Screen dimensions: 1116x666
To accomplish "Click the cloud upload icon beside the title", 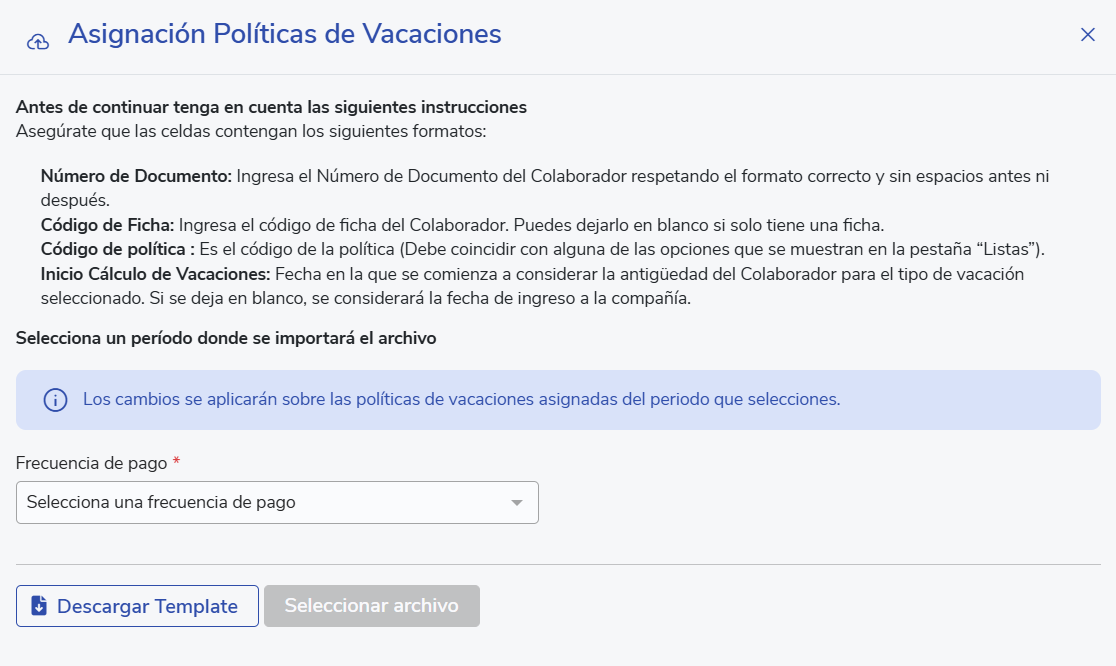I will point(38,43).
